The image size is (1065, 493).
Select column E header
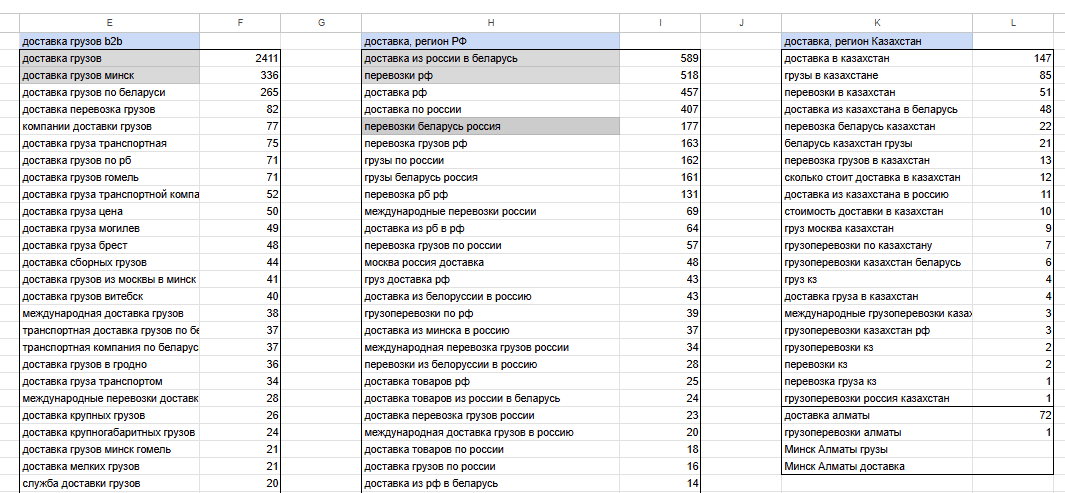[x=110, y=23]
